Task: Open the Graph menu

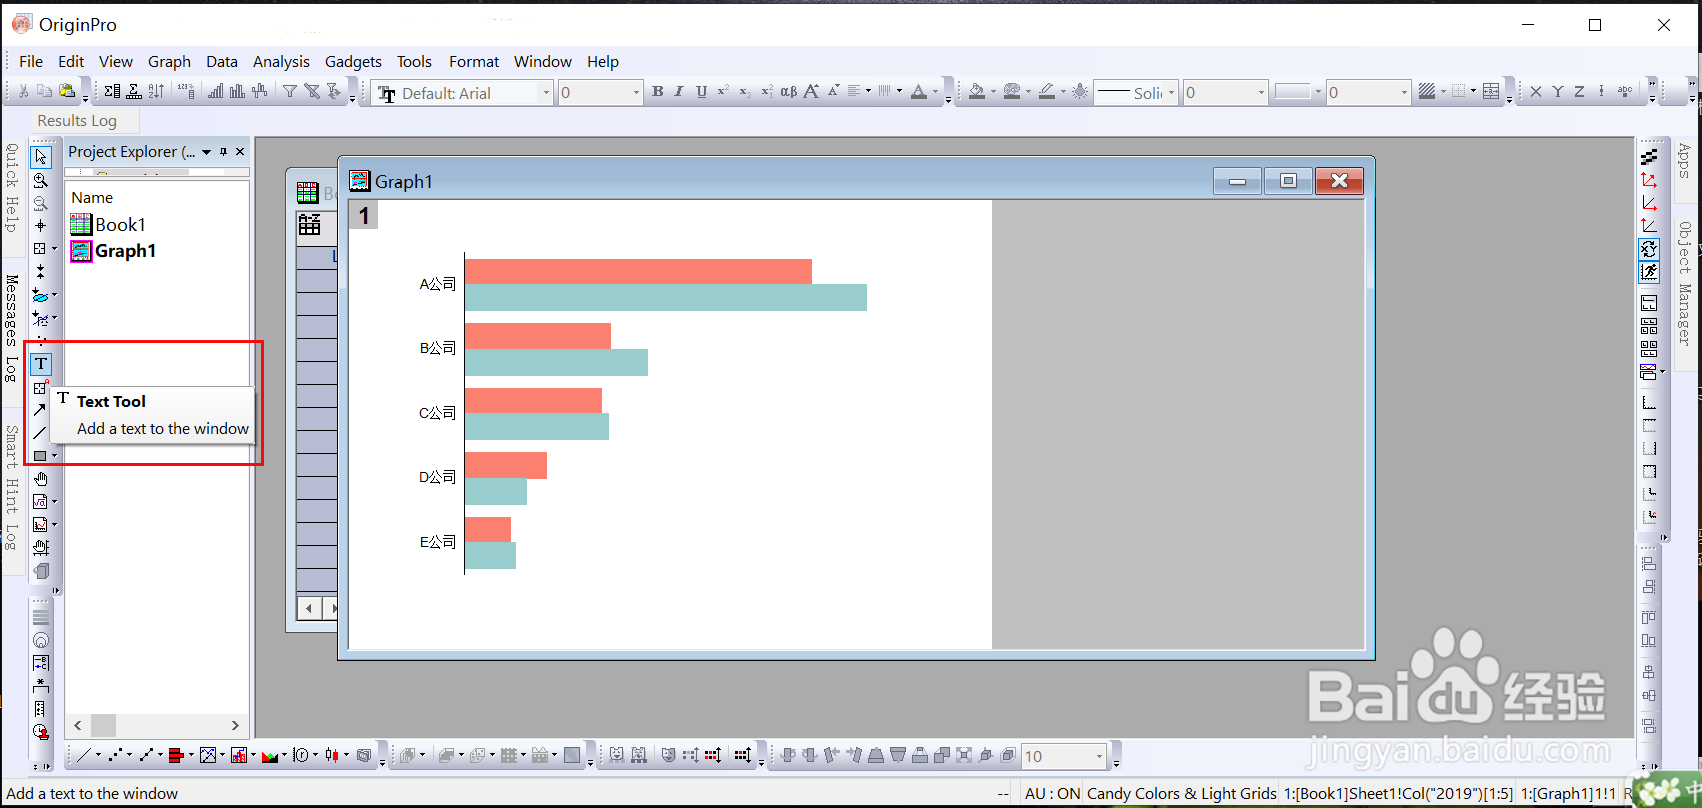Action: (169, 61)
